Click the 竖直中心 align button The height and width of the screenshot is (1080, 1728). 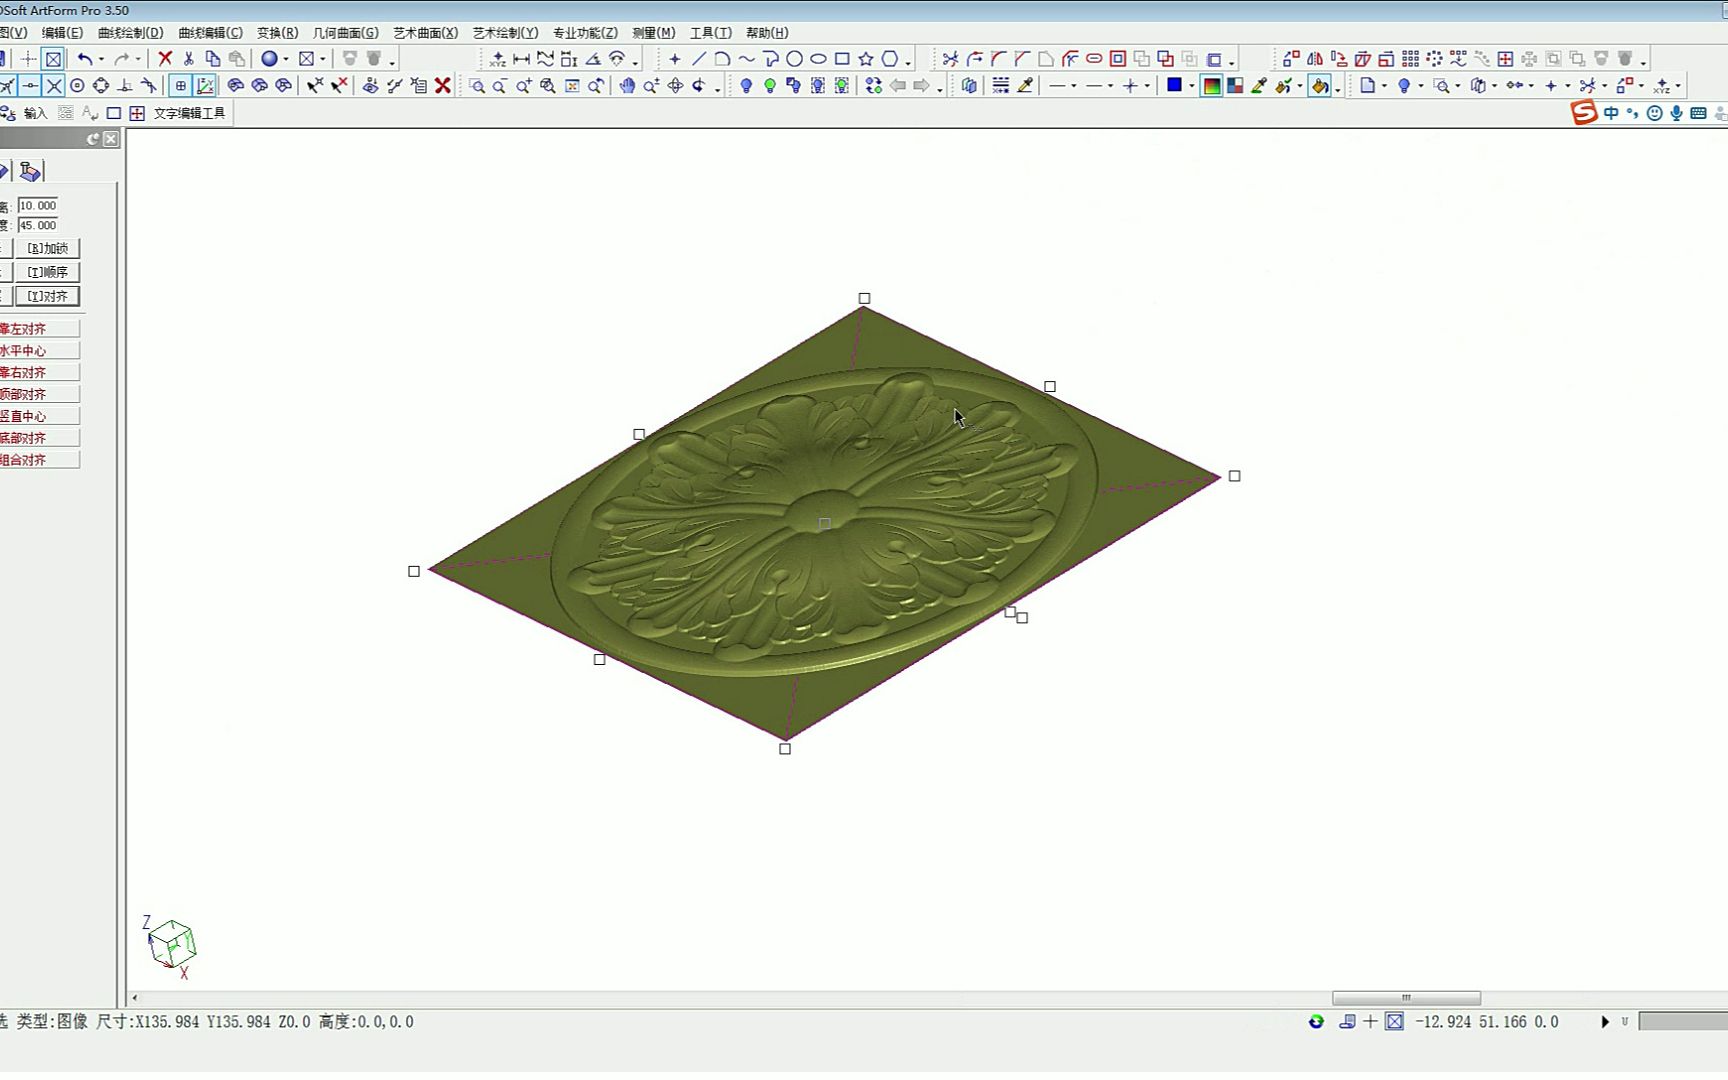pos(39,416)
